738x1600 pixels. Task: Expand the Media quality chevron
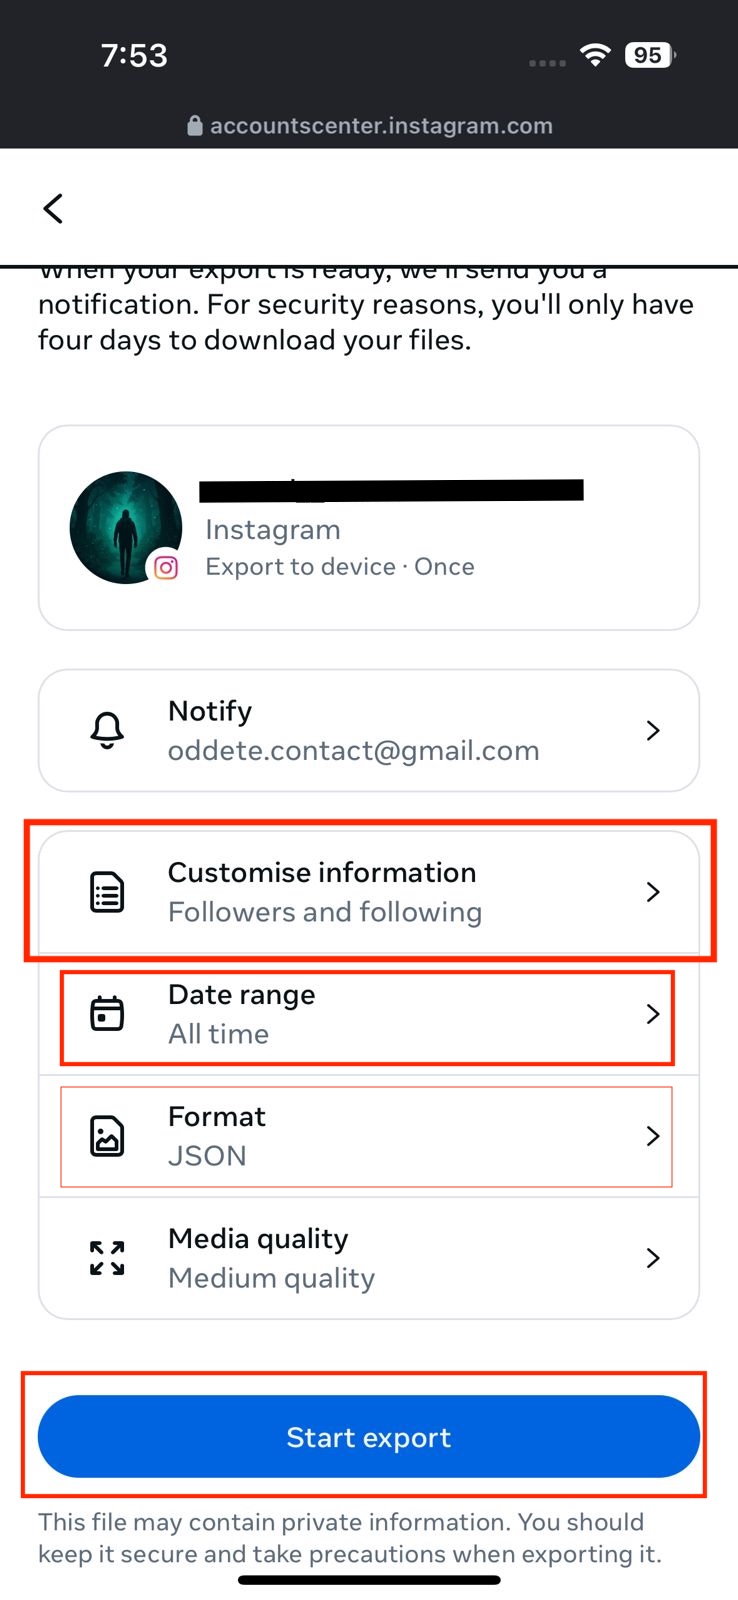coord(652,1257)
